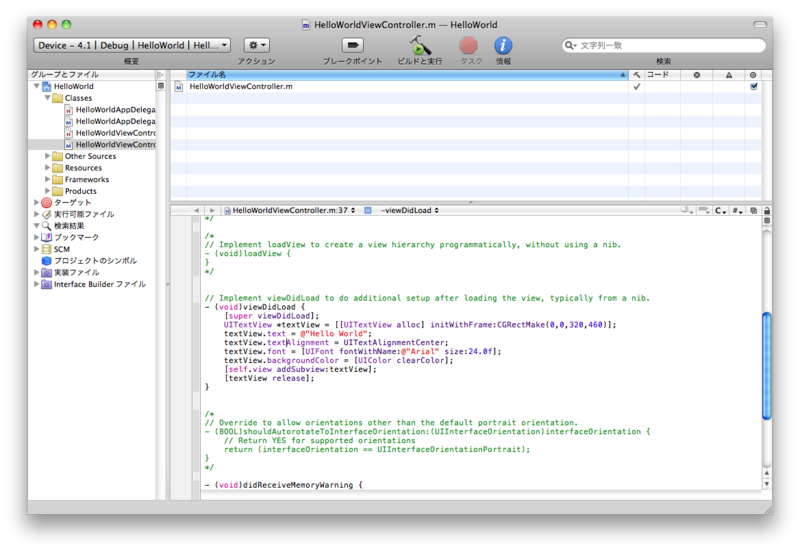
Task: Click the editor scroll down arrow
Action: click(x=766, y=484)
